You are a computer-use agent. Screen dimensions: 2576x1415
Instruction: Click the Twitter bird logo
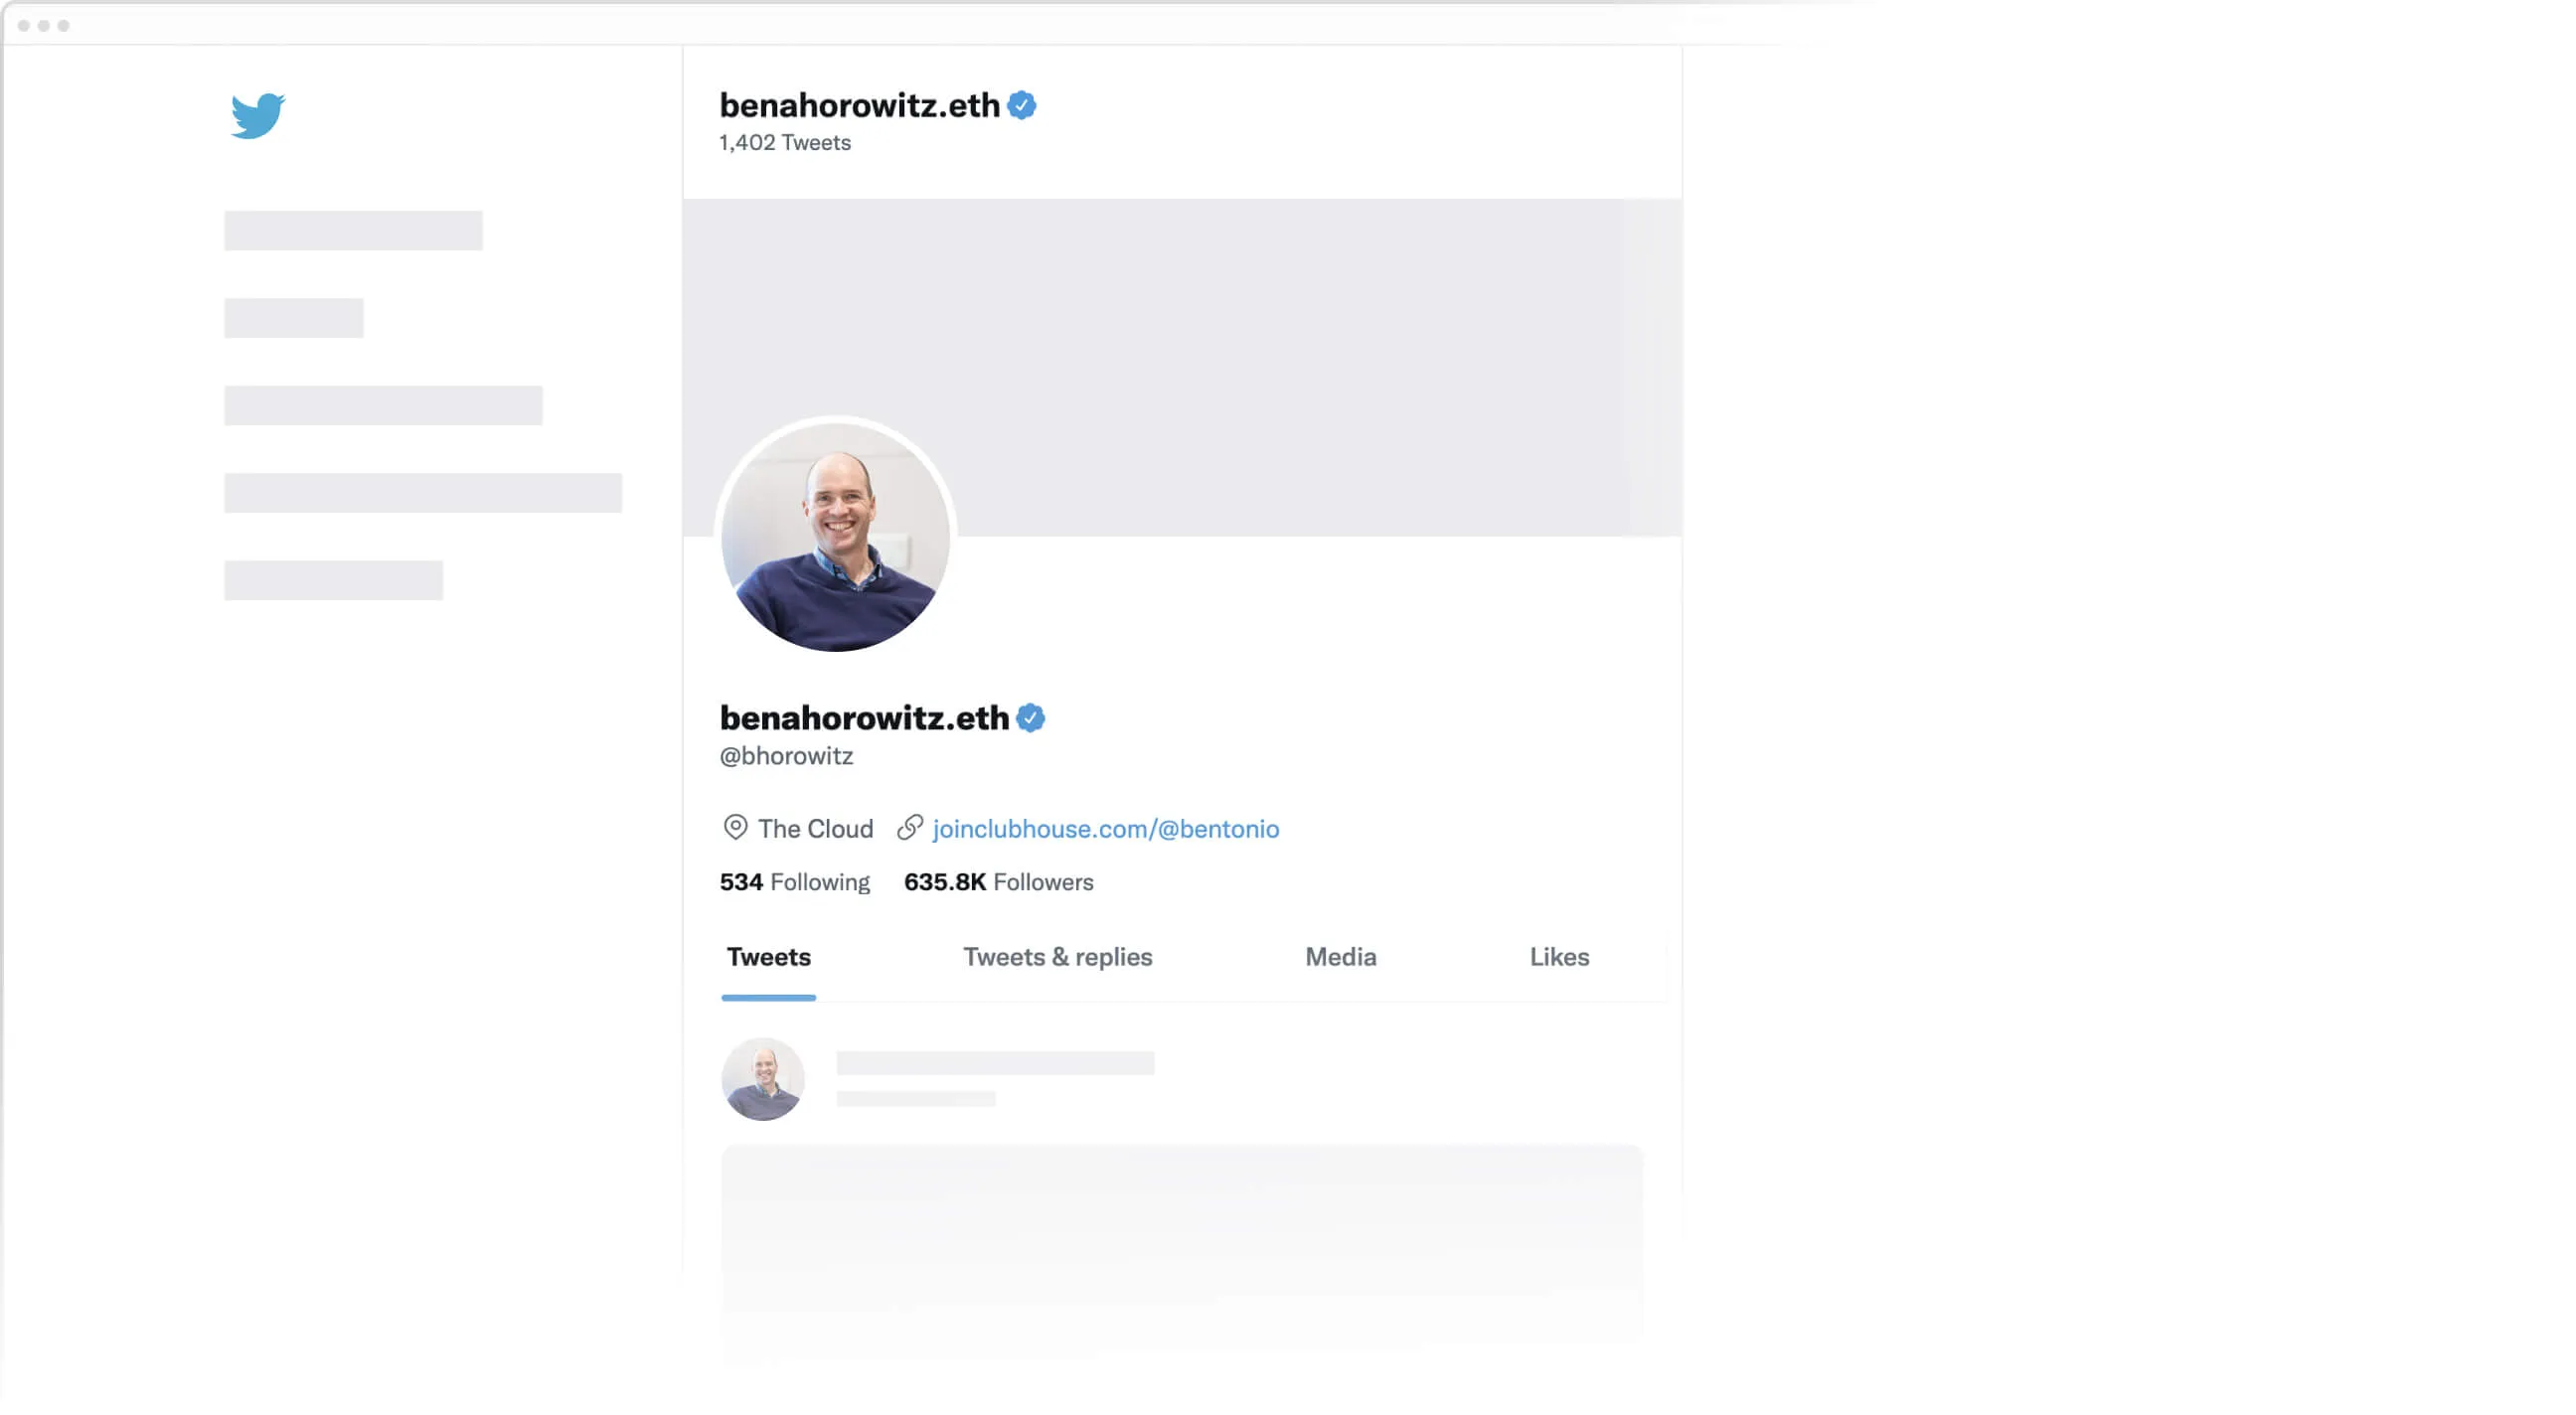pos(258,116)
